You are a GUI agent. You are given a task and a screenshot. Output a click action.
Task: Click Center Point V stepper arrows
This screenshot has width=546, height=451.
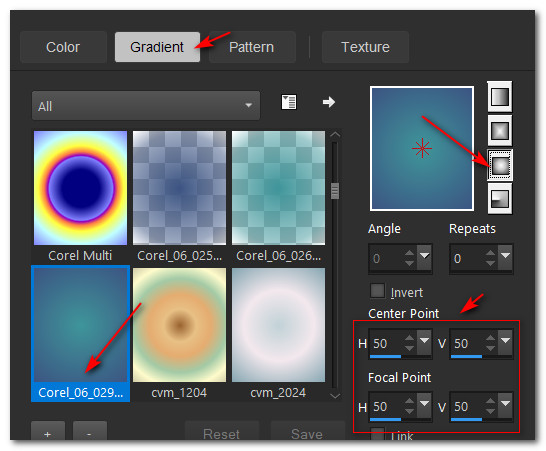(490, 343)
